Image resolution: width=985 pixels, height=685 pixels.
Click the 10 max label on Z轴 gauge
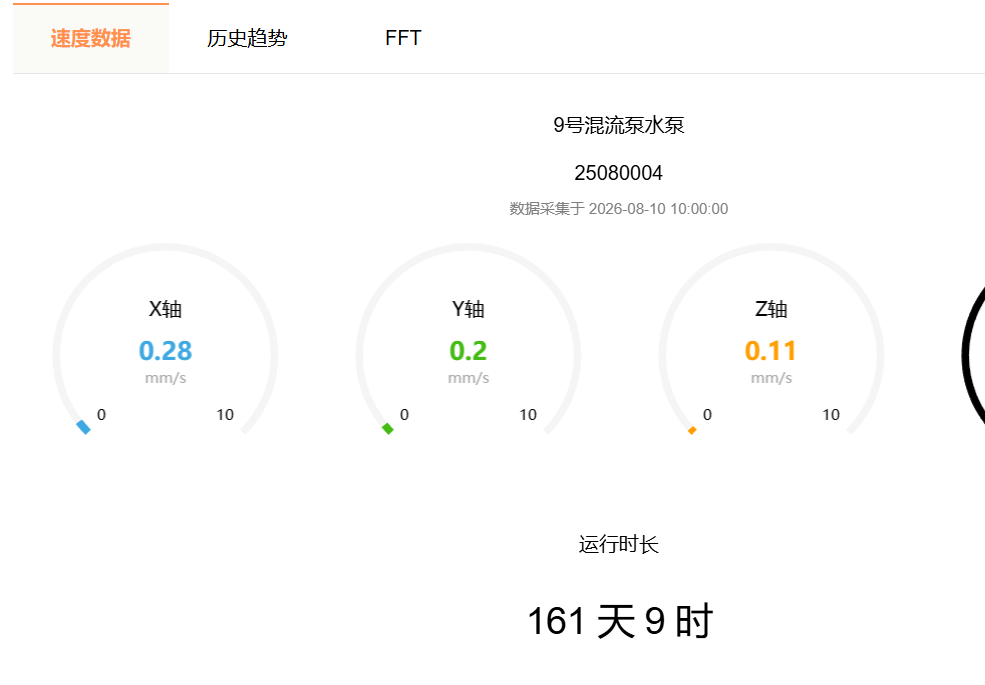[x=830, y=415]
